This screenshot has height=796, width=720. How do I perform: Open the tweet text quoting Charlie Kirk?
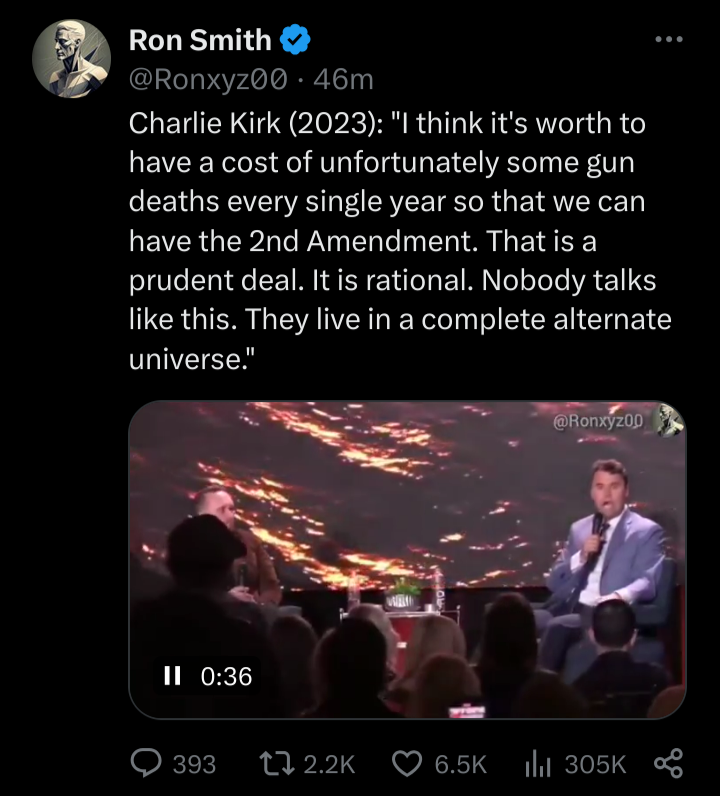[400, 241]
